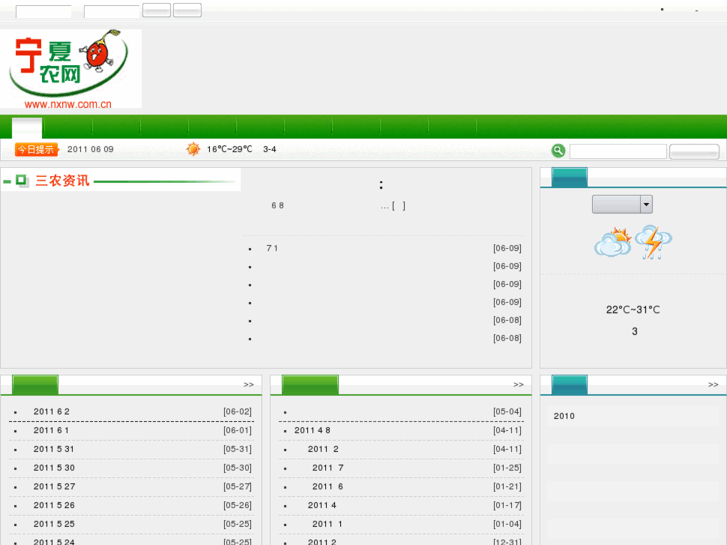Click the 三农资讯 section heading

62,180
